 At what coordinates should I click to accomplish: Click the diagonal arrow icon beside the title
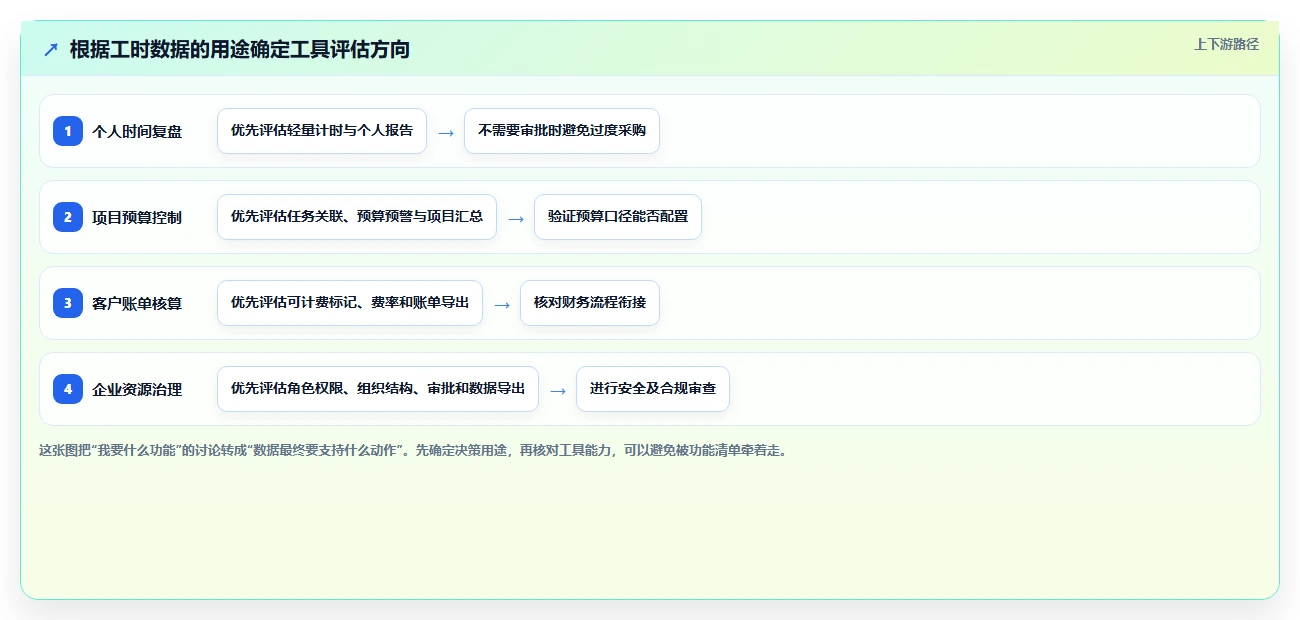pos(51,49)
